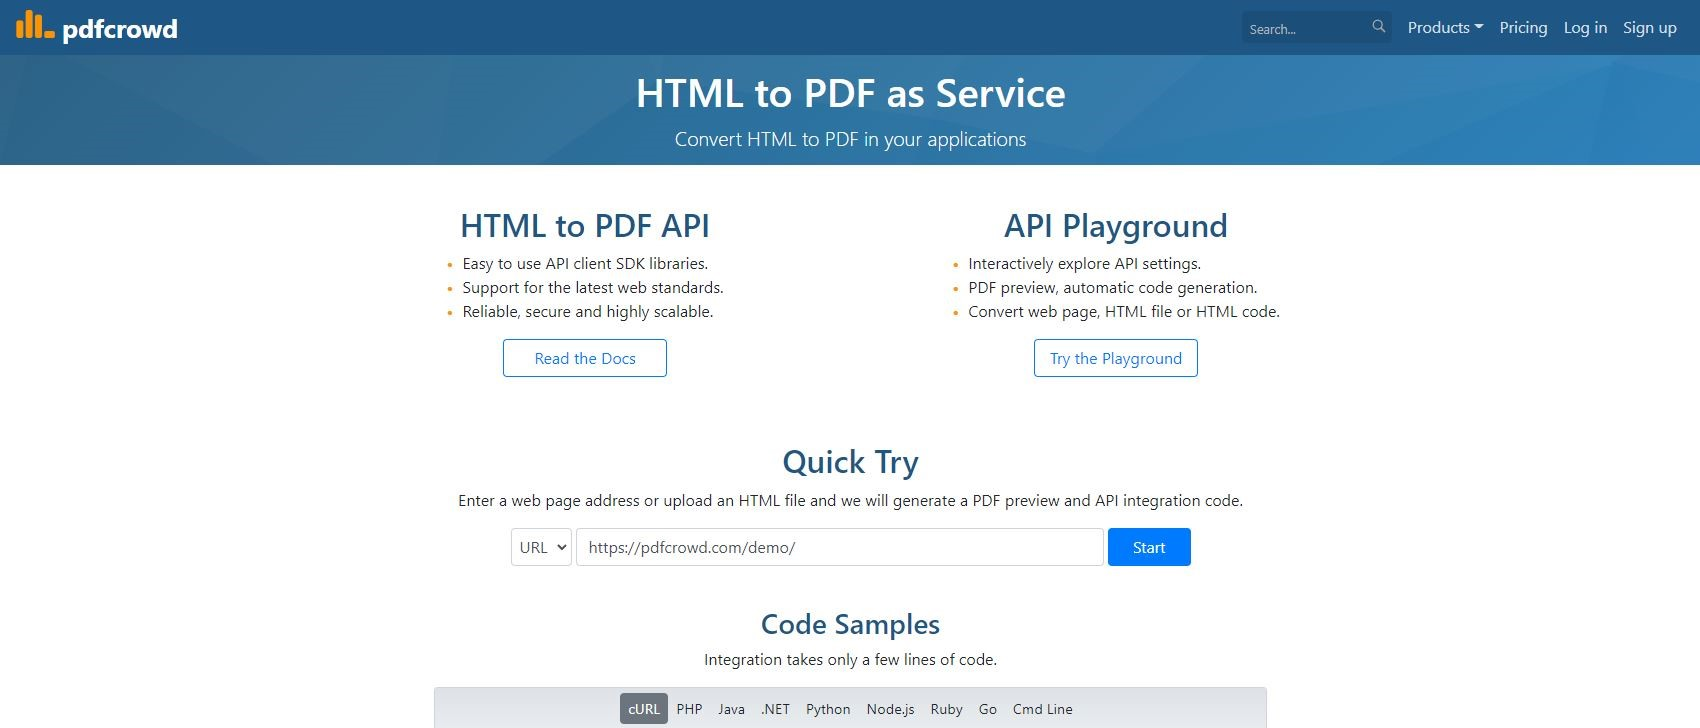Click 'PDF preview, automatic code generation.'
This screenshot has height=728, width=1700.
(1113, 288)
